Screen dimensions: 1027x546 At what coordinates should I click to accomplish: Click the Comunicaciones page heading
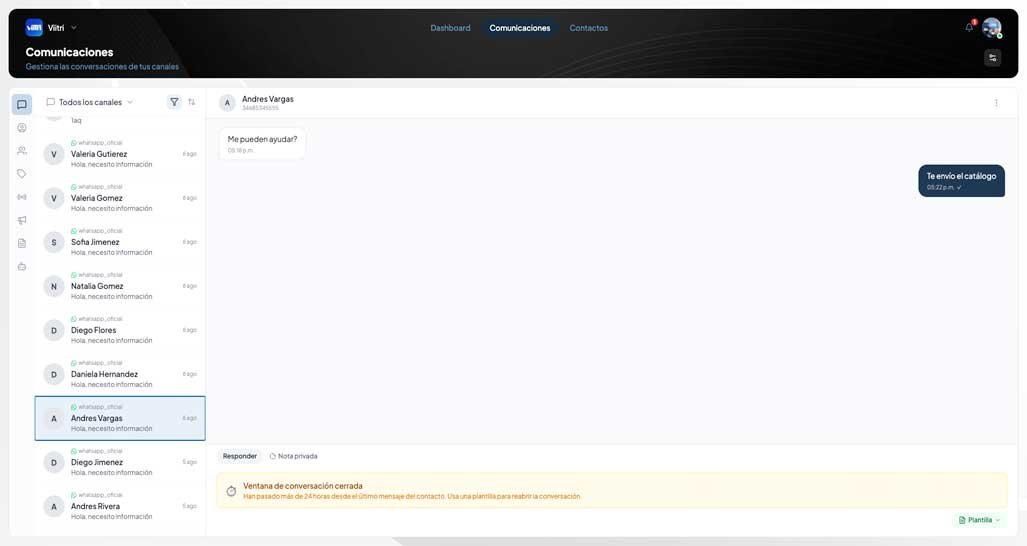[69, 52]
